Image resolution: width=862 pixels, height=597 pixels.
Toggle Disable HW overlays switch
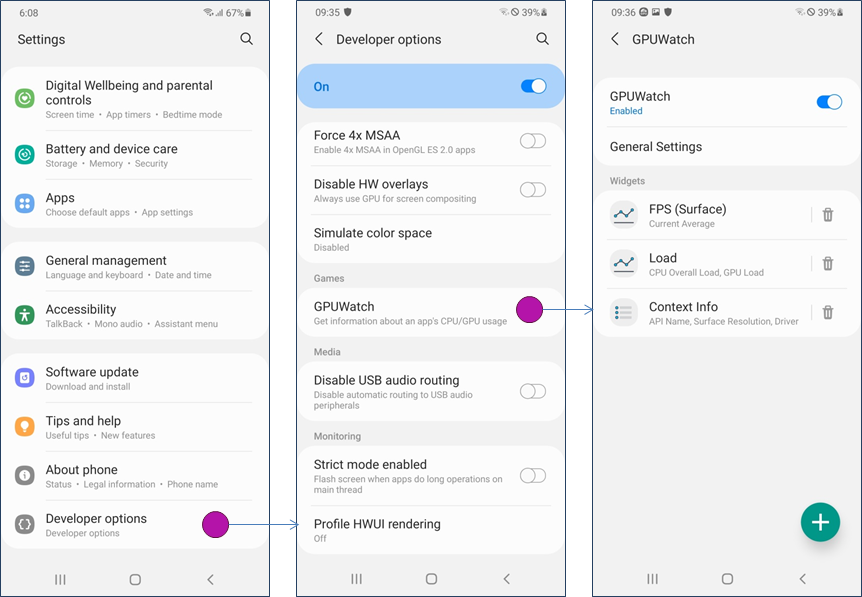533,190
